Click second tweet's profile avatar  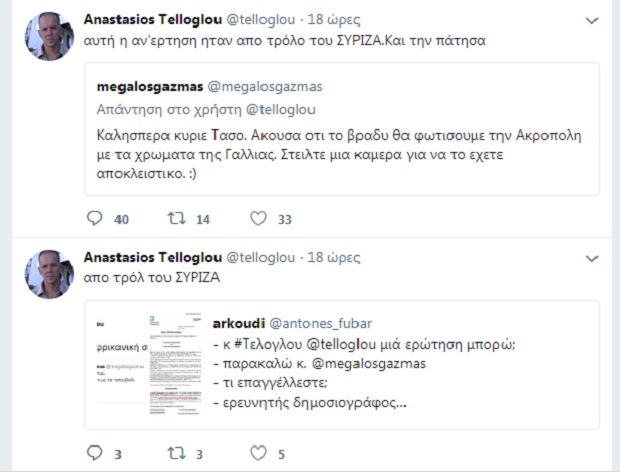point(49,274)
